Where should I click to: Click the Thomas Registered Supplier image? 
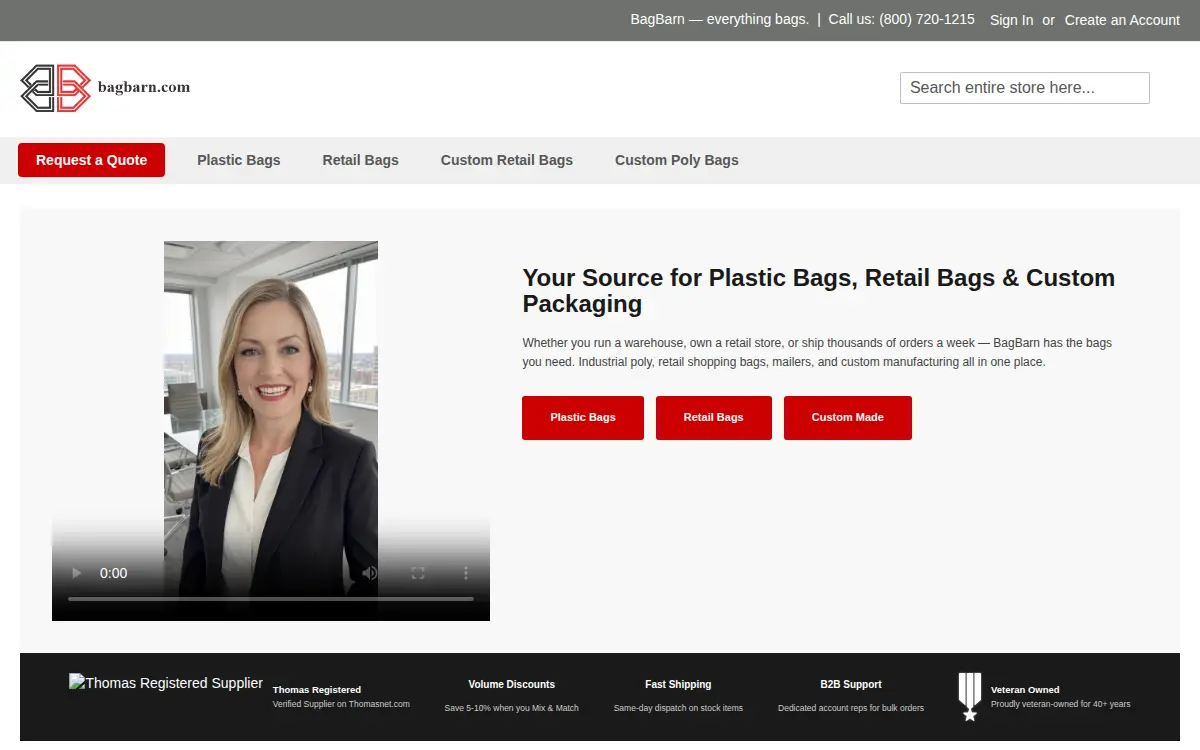tap(166, 683)
